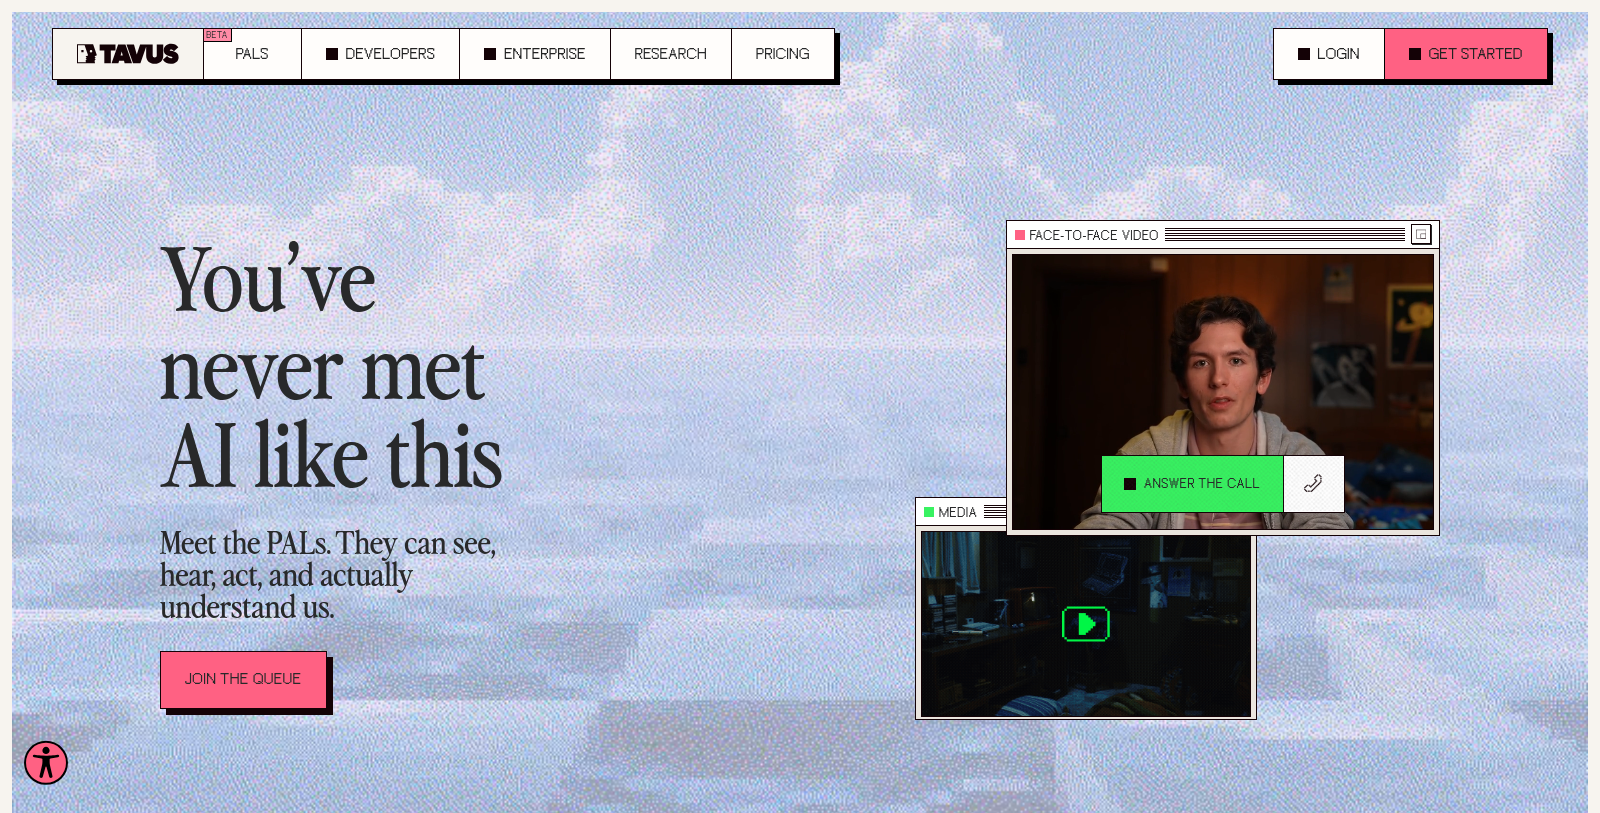1600x813 pixels.
Task: Expand the Face-to-Face Video window icon
Action: (1421, 234)
